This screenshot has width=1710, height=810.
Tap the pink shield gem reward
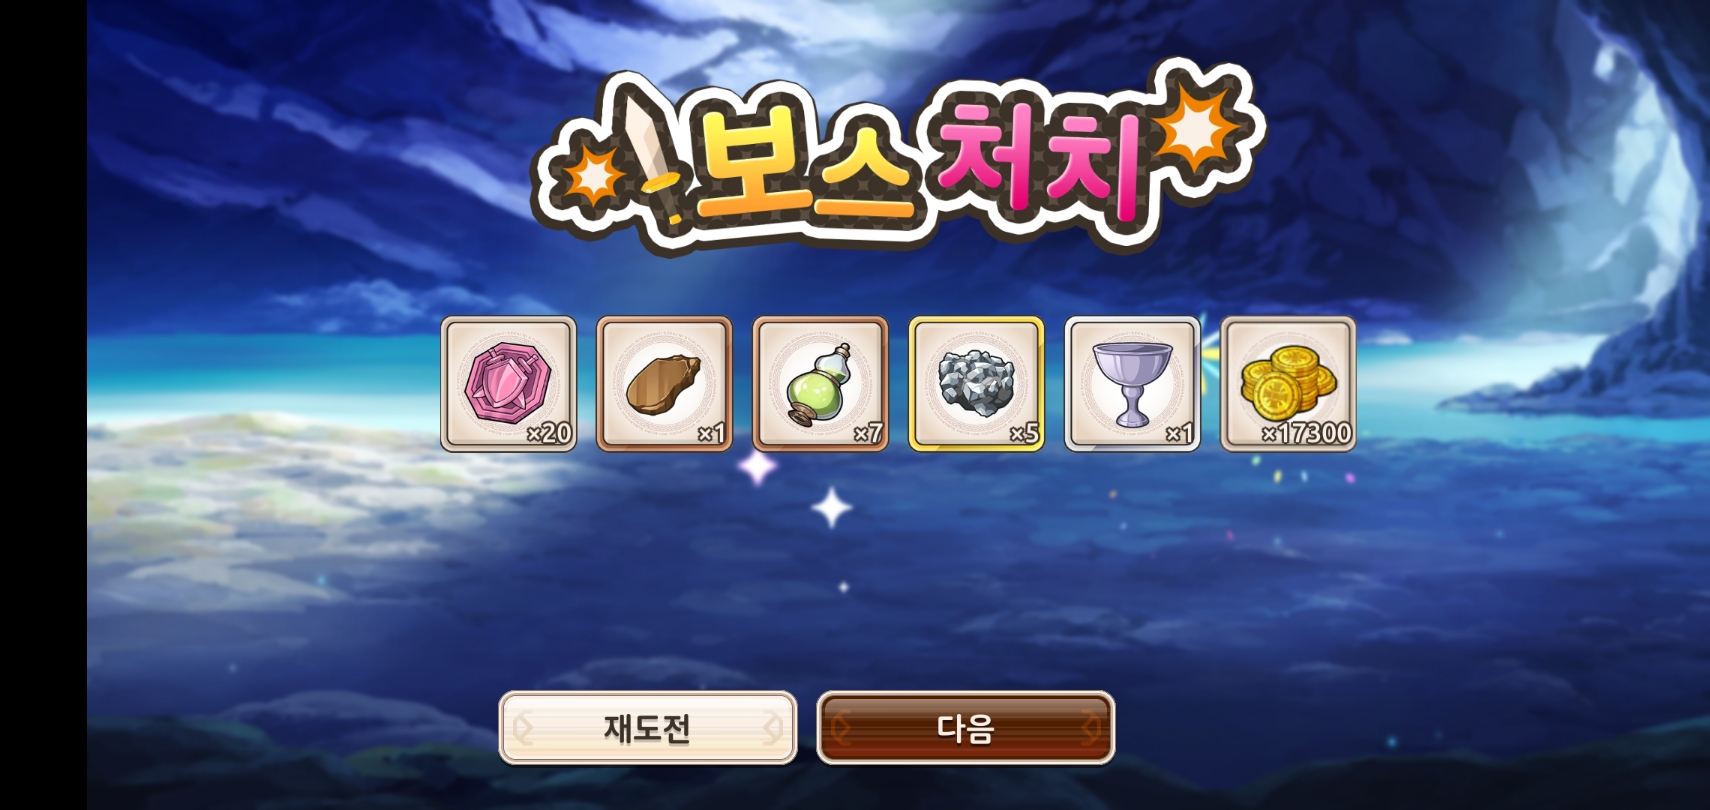coord(509,384)
